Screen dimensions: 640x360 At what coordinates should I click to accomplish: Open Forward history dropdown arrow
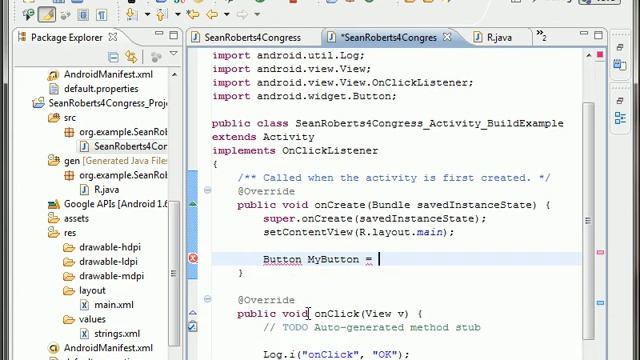tap(257, 15)
